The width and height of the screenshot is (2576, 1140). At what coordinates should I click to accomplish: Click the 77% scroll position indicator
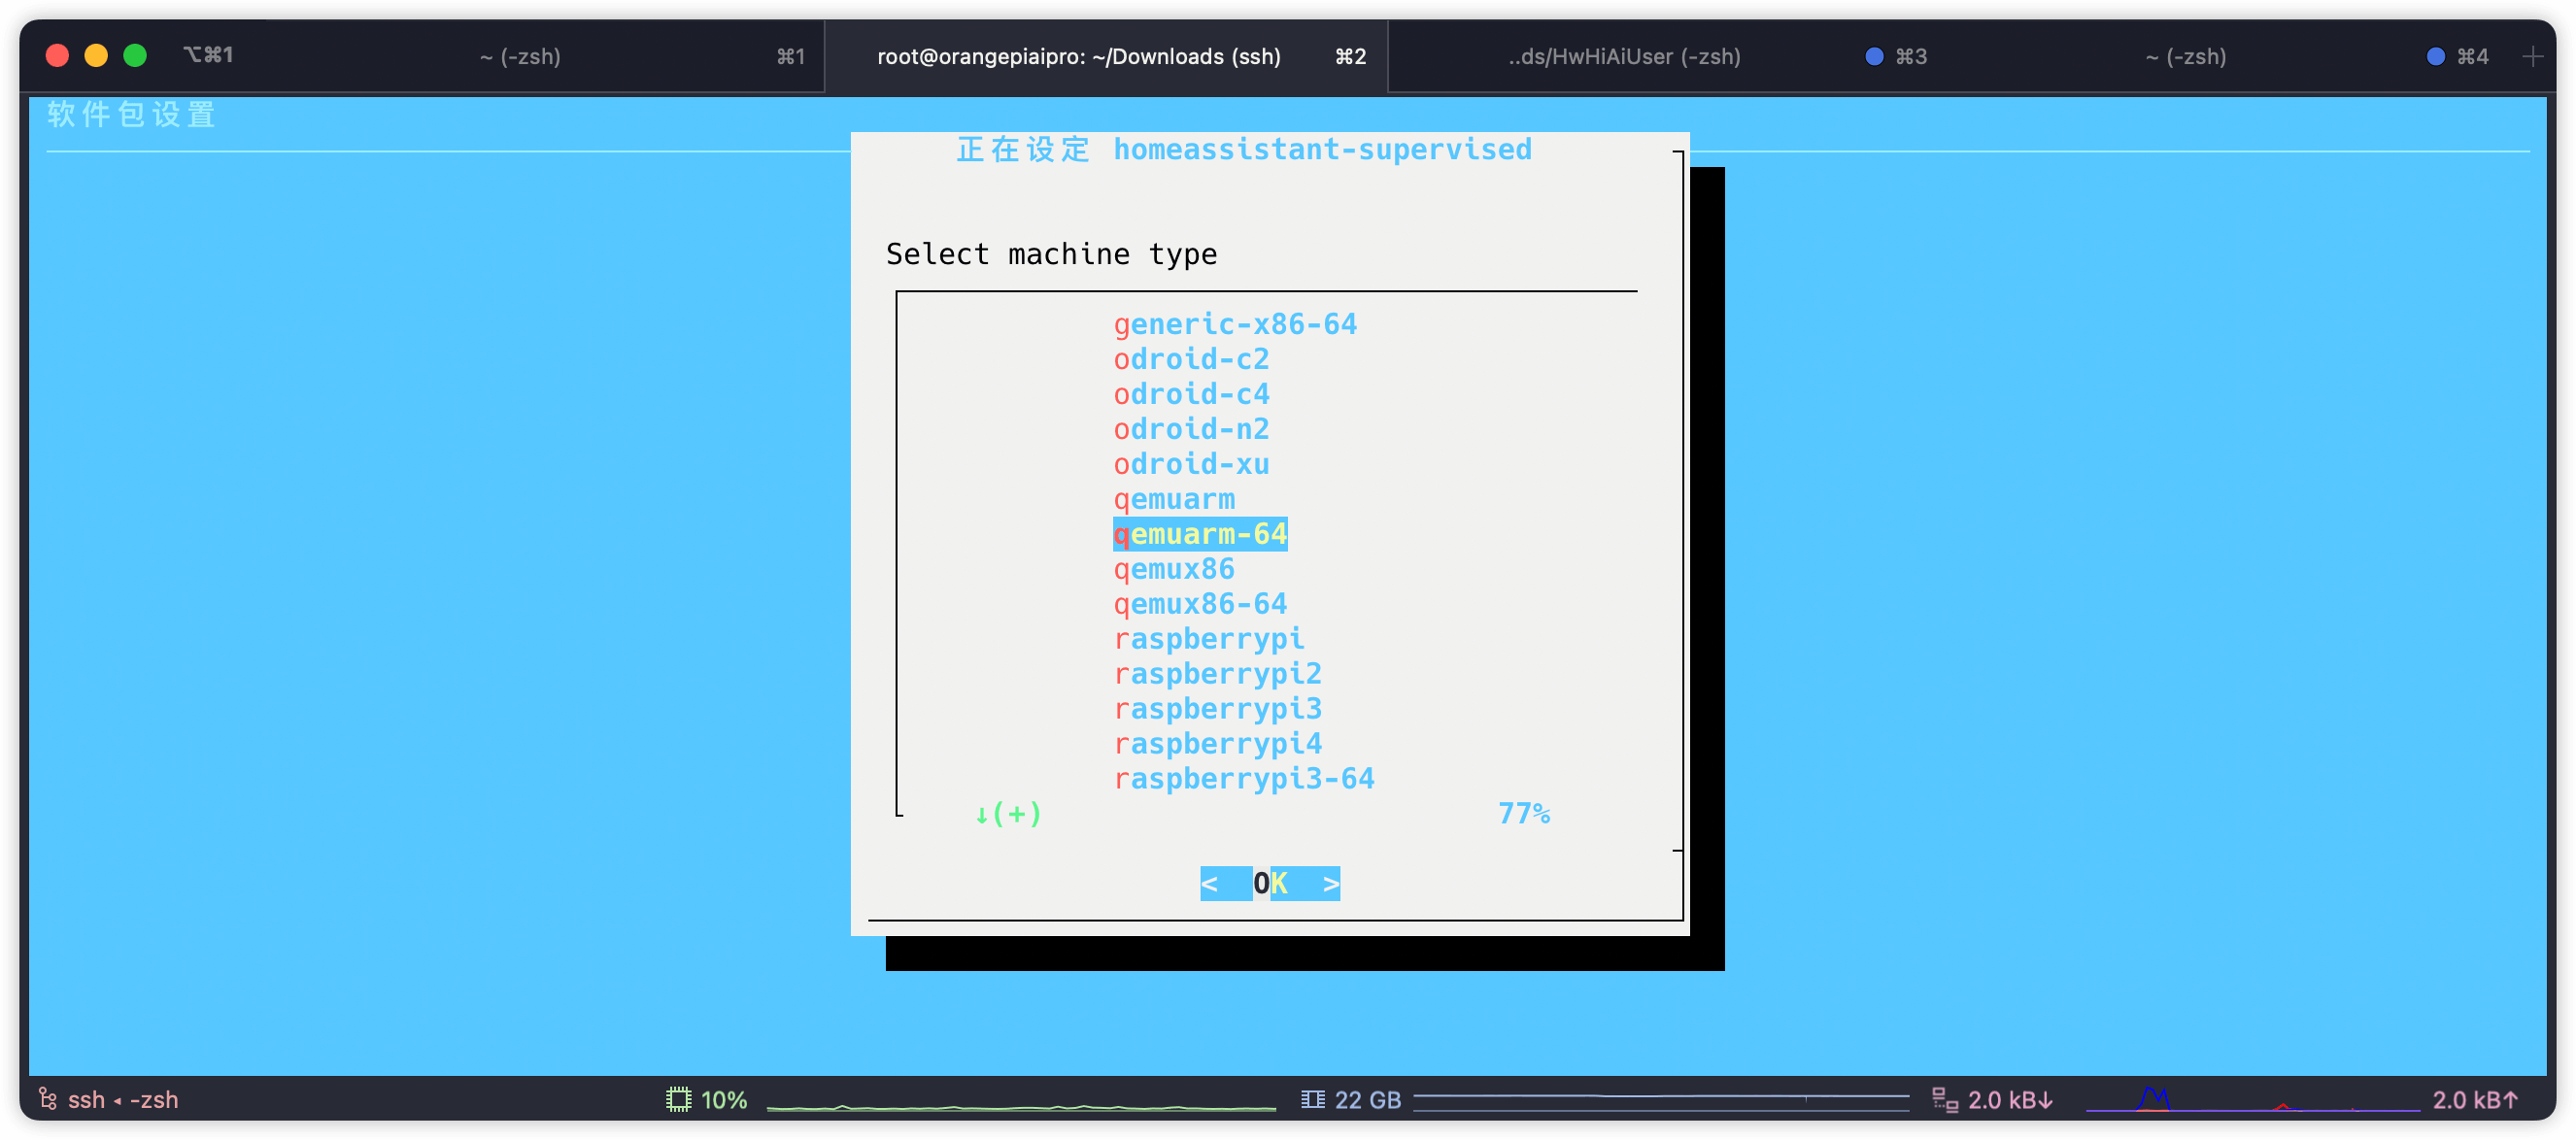point(1522,814)
